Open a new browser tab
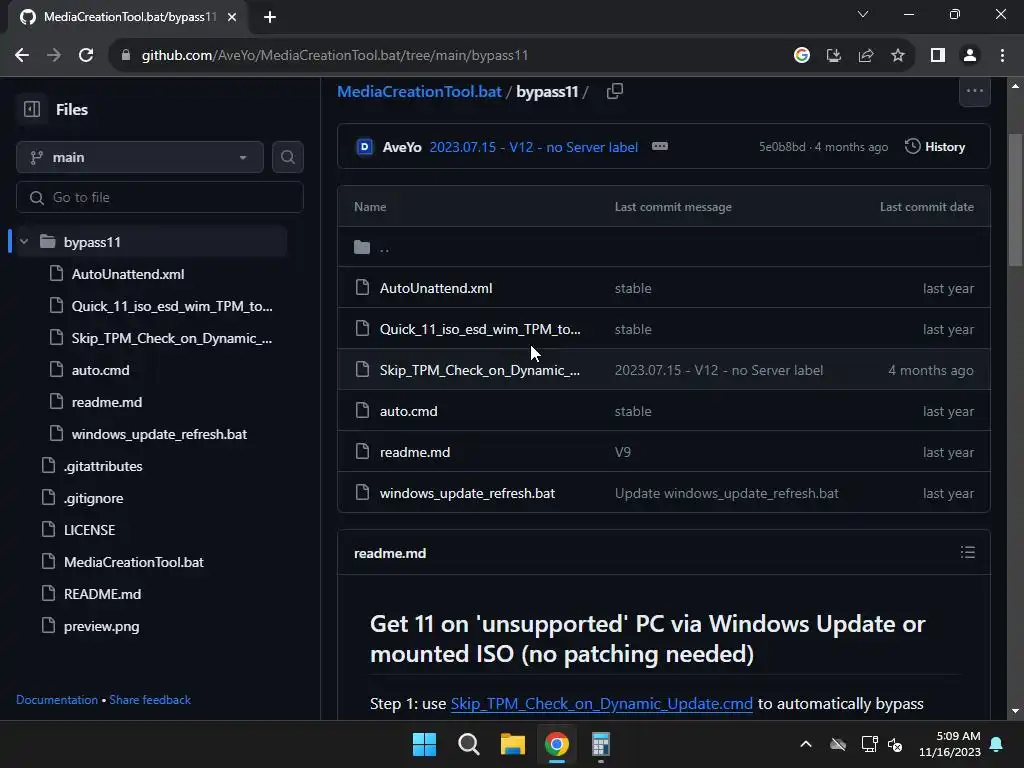 [270, 17]
